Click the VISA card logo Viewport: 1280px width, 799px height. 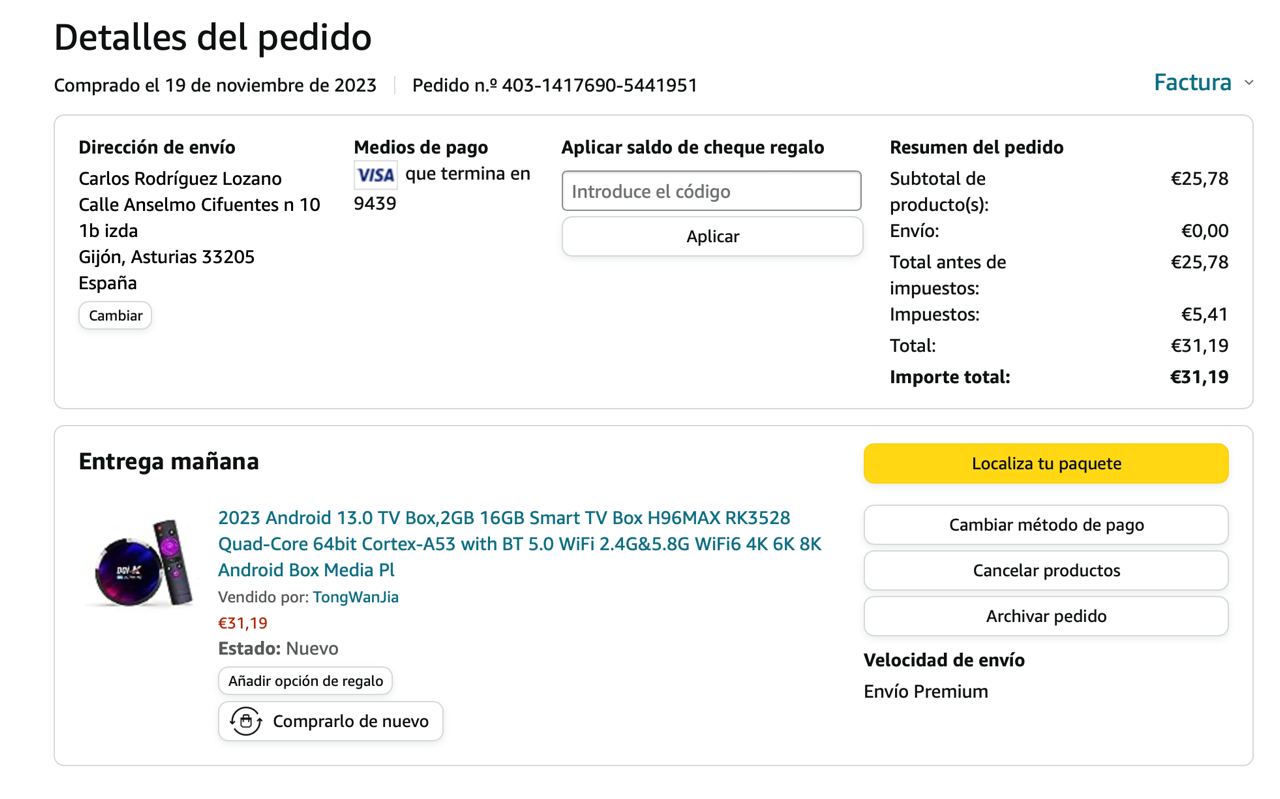click(376, 175)
